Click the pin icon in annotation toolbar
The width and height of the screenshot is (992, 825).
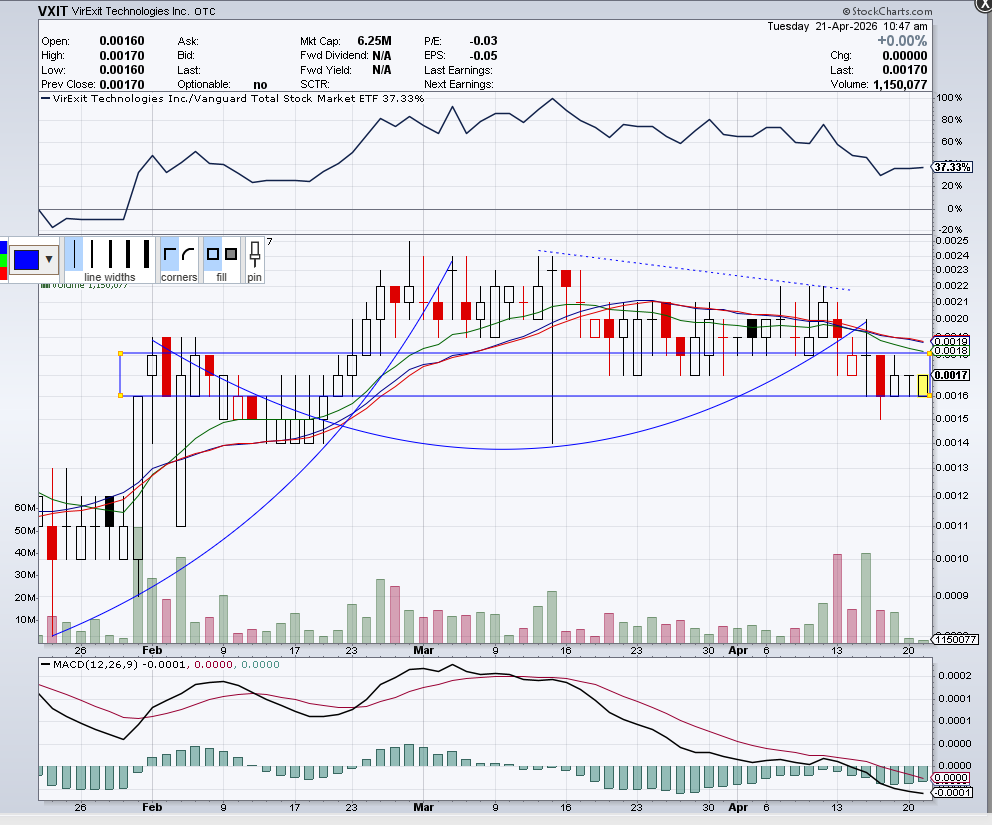click(x=254, y=254)
